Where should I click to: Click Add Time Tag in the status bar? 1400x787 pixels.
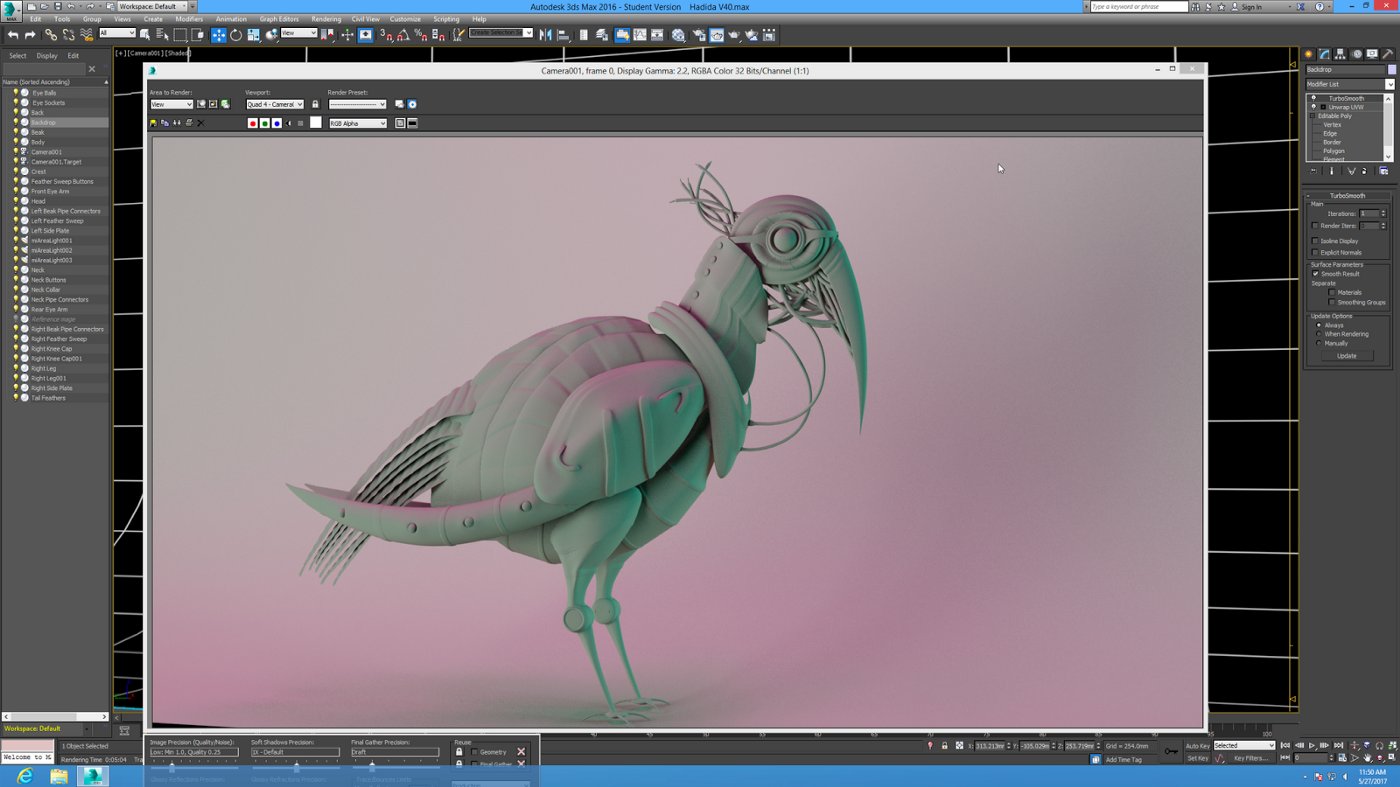(x=1123, y=759)
